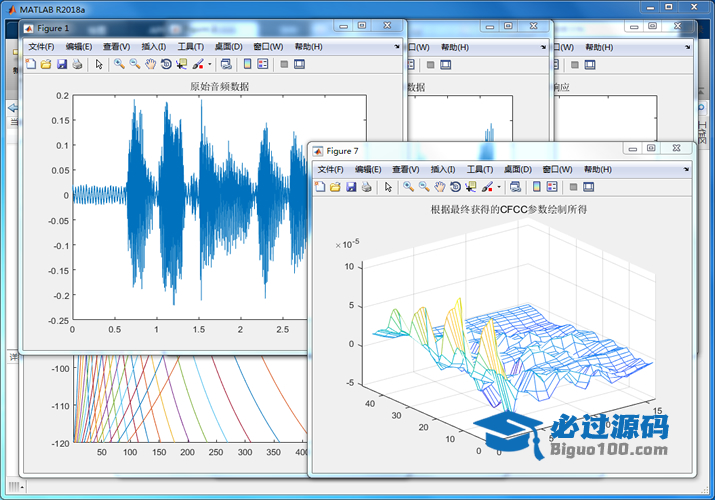Click Insert Colorbar icon in Figure 7 toolbar
Image resolution: width=715 pixels, height=500 pixels.
536,187
